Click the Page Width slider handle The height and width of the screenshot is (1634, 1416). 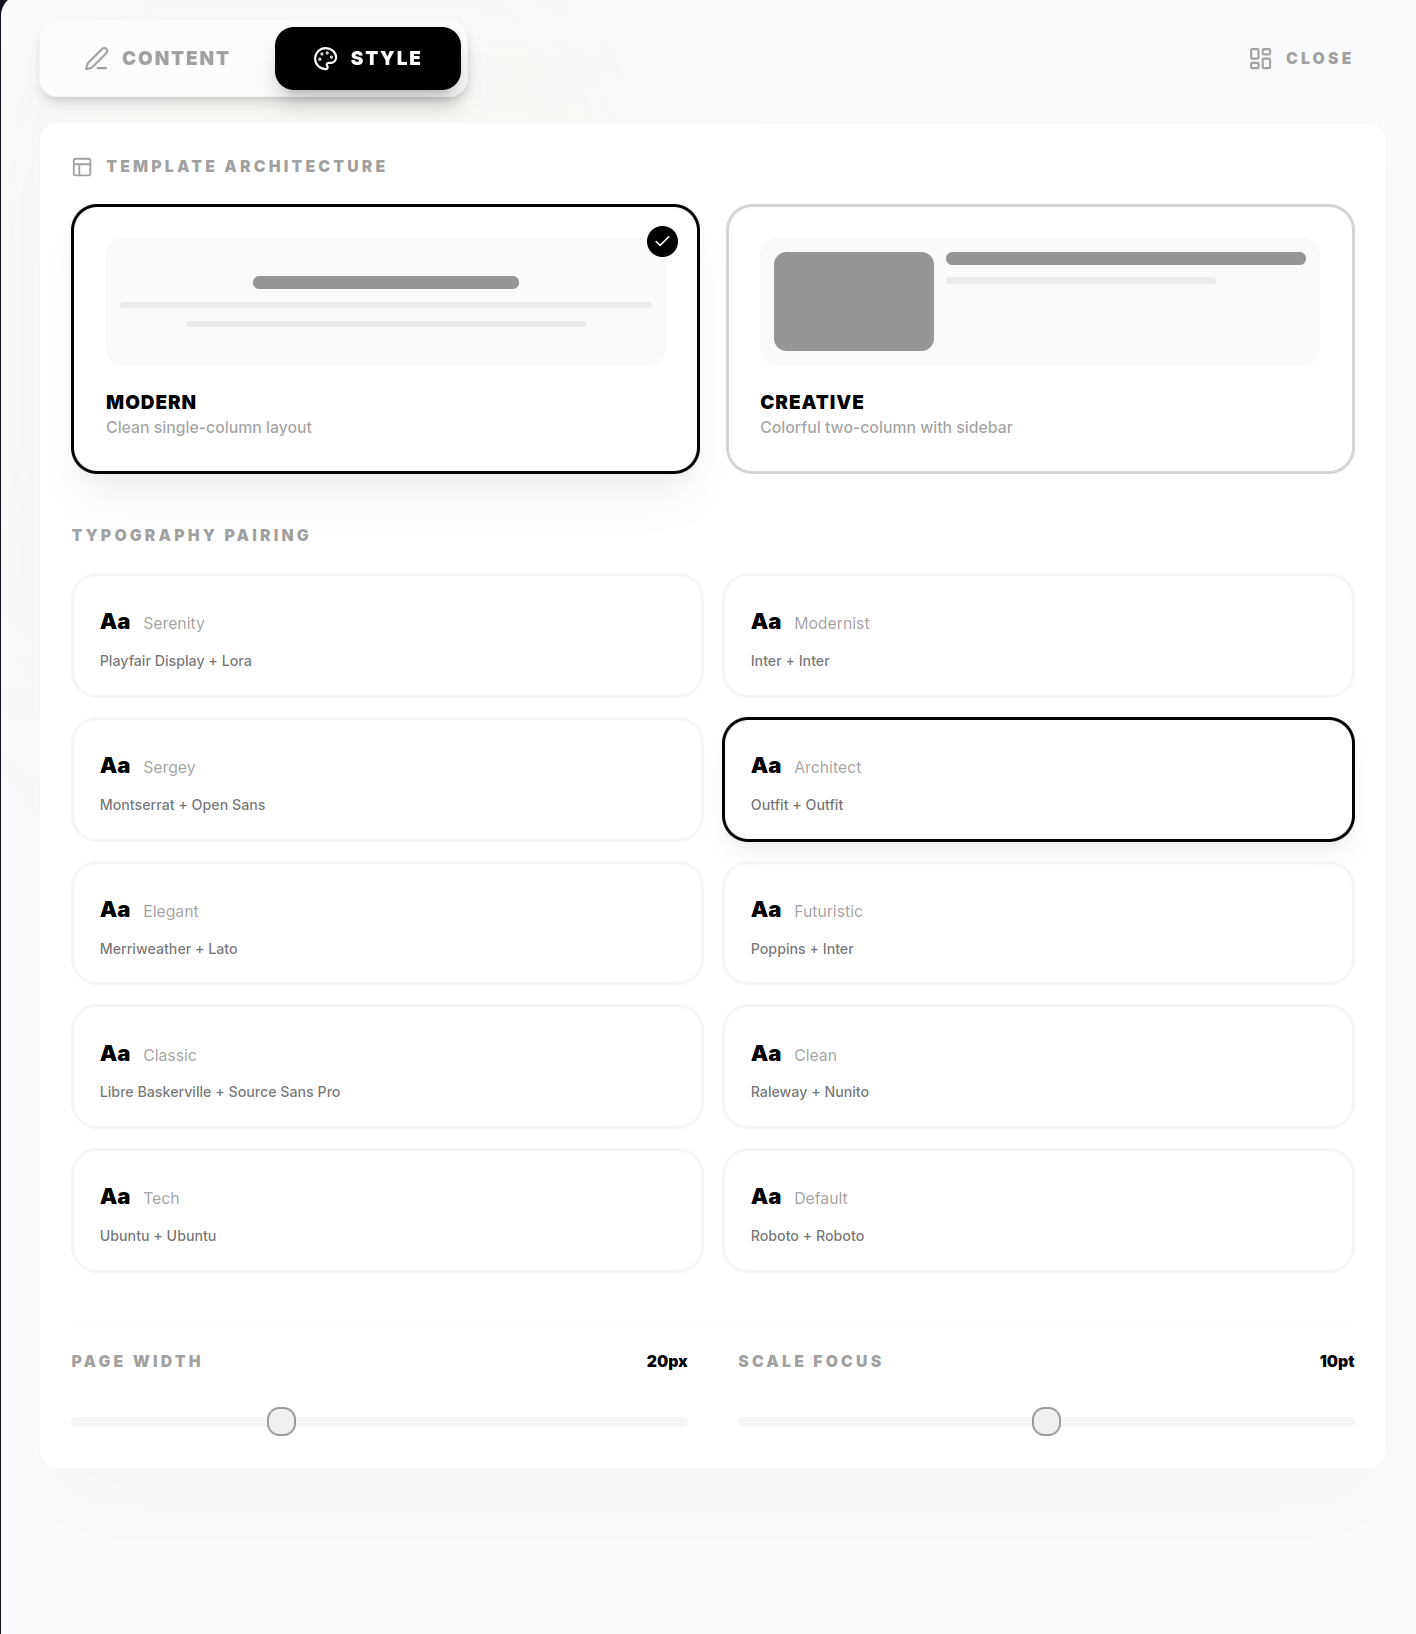281,1421
